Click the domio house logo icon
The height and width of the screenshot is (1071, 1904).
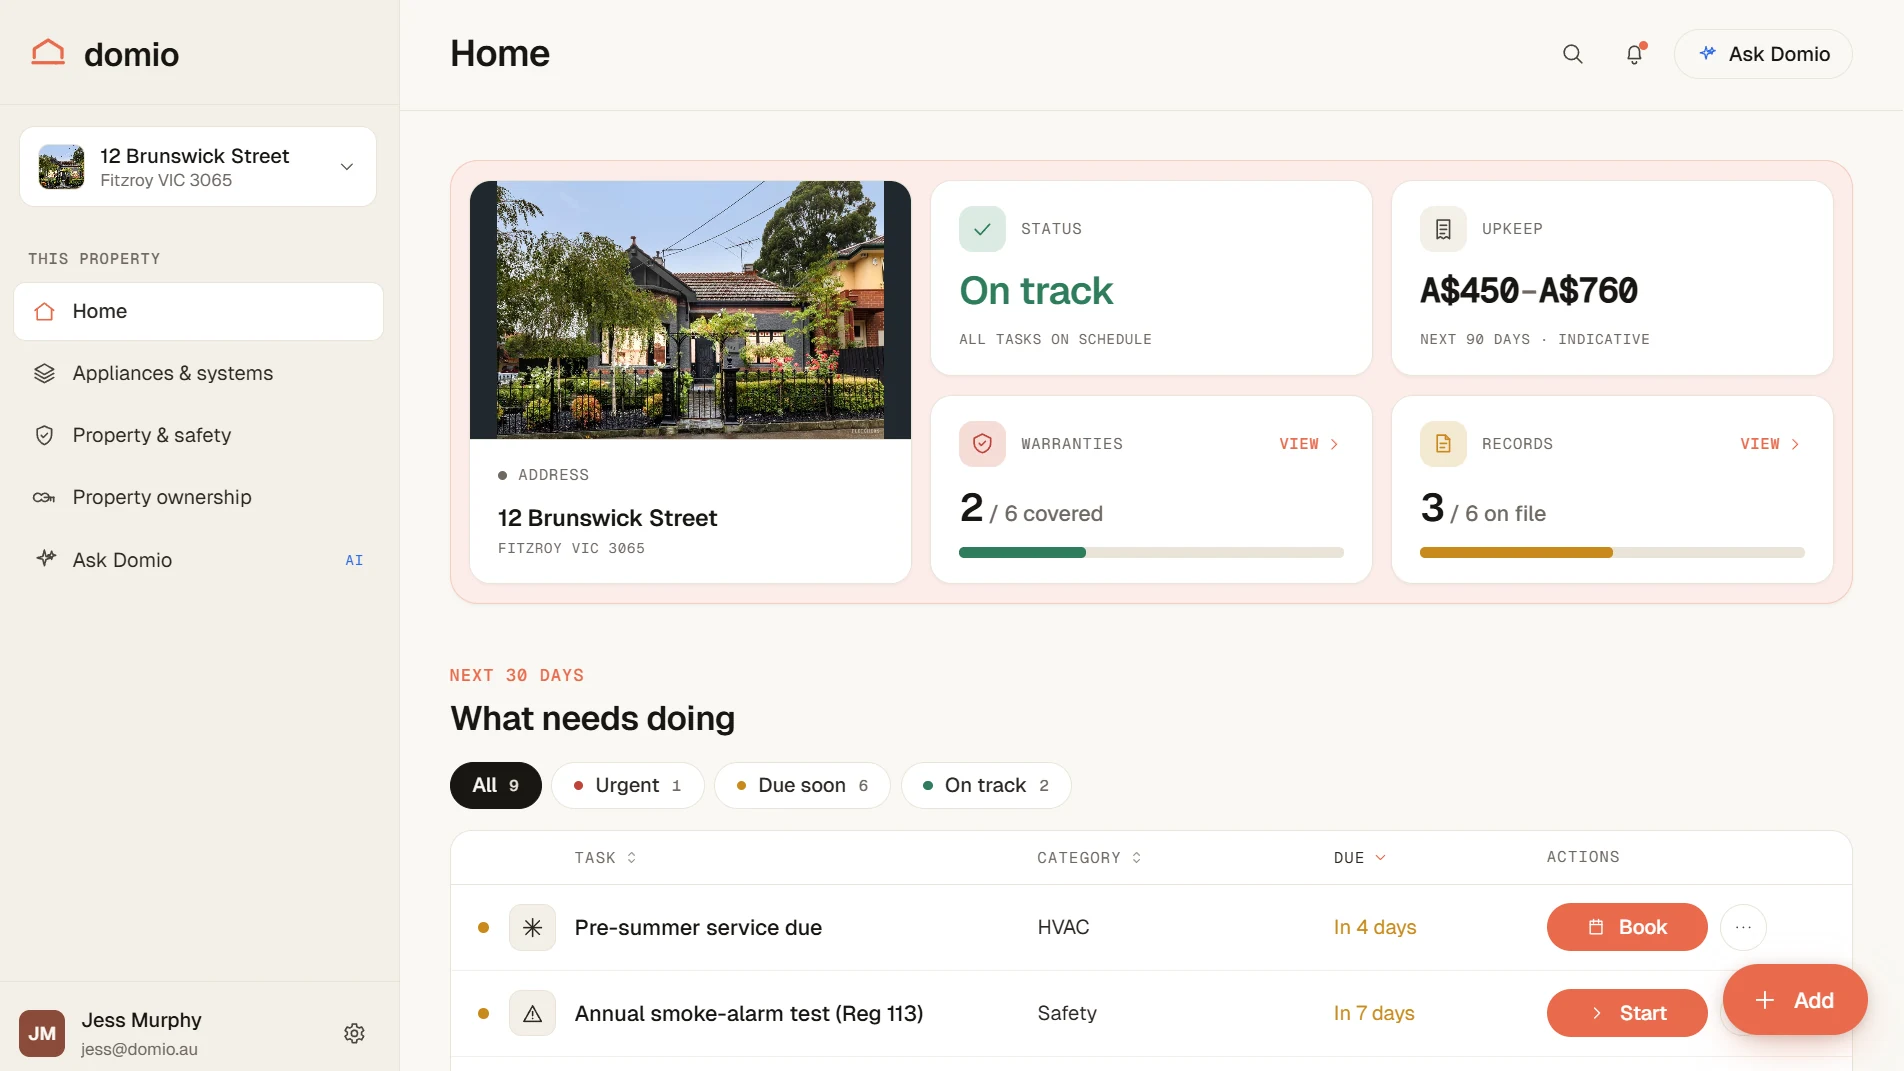(47, 52)
